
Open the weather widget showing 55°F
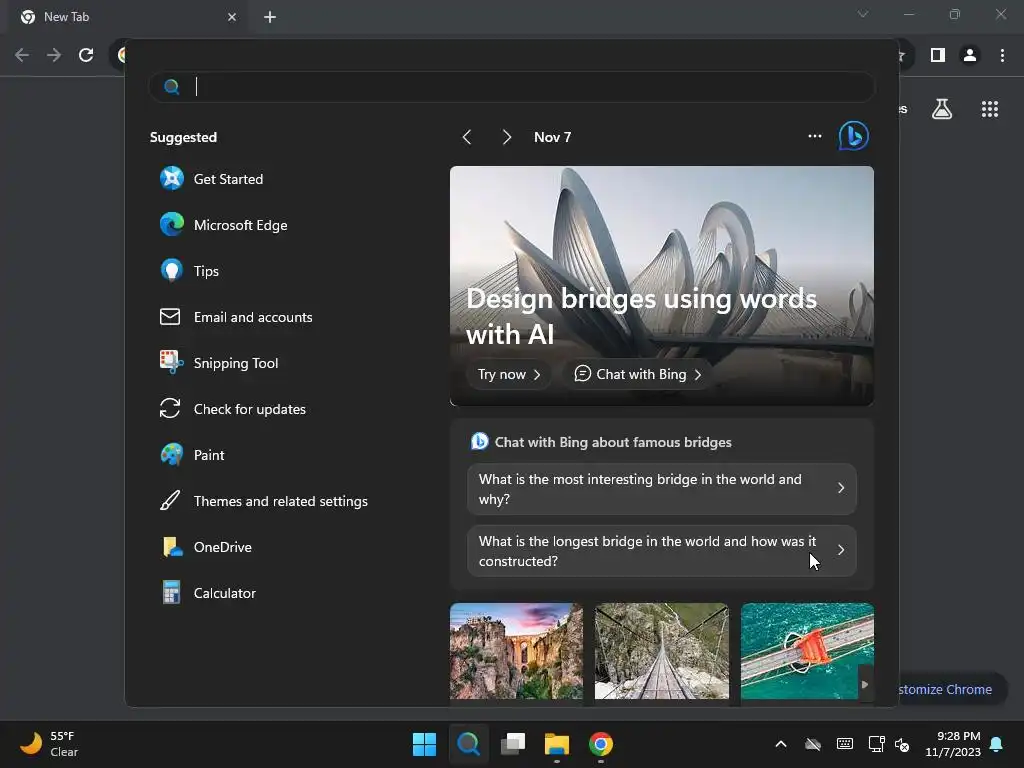49,744
